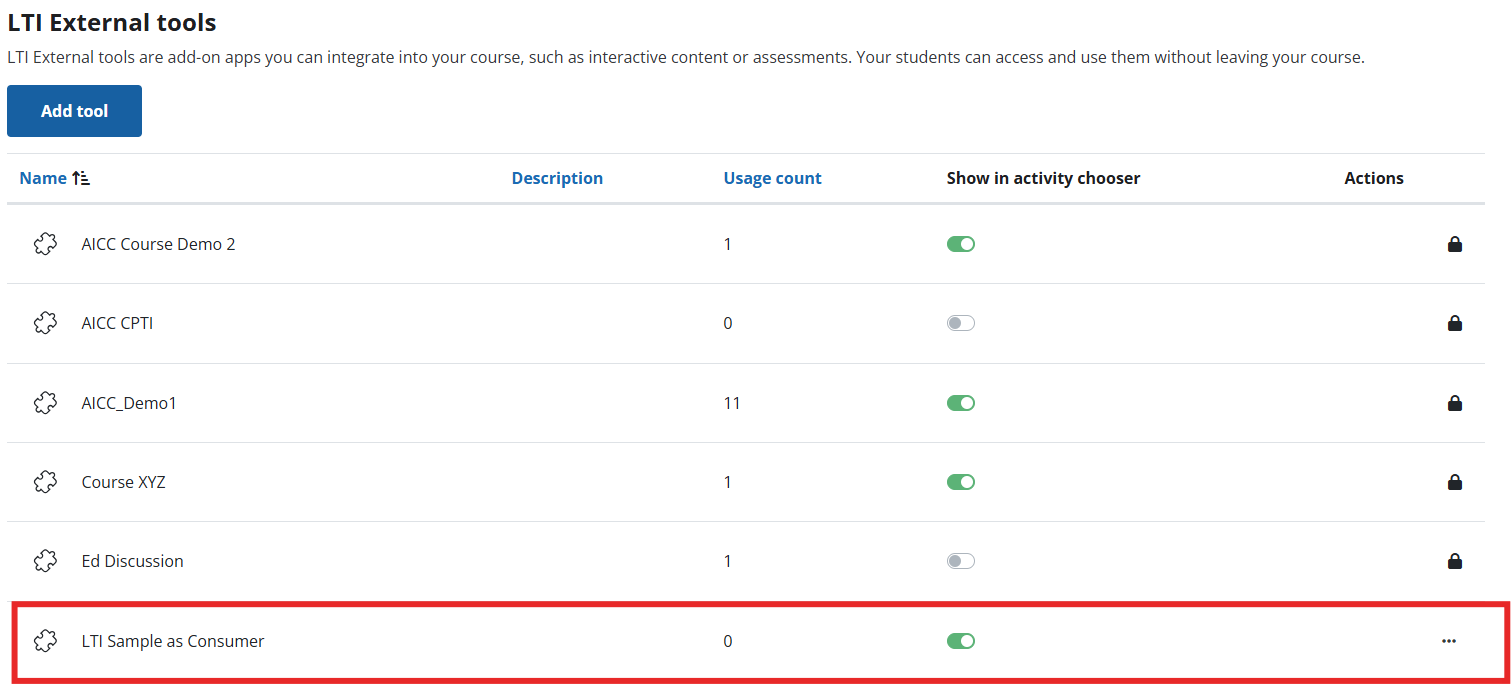Sort tools by Usage count
Viewport: 1511px width, 698px height.
(772, 178)
